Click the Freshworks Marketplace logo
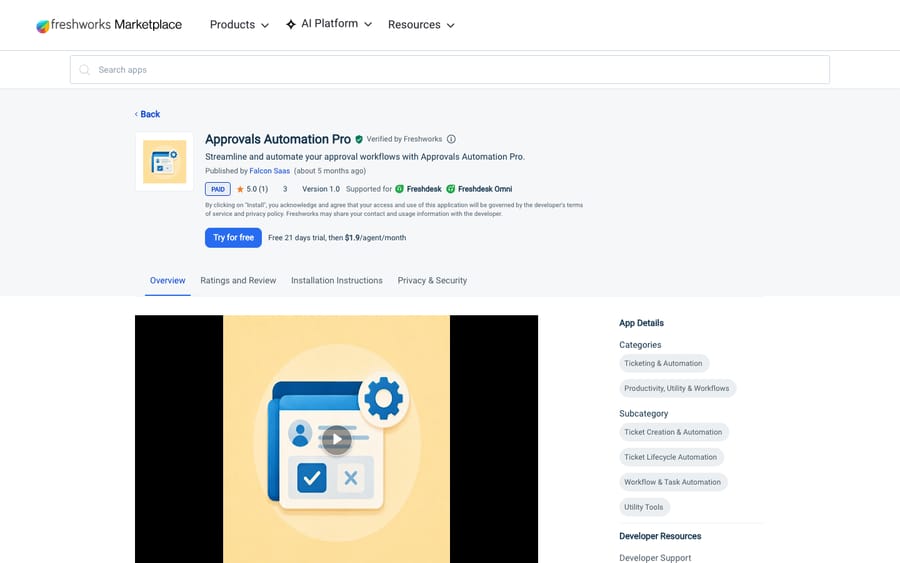 [109, 25]
